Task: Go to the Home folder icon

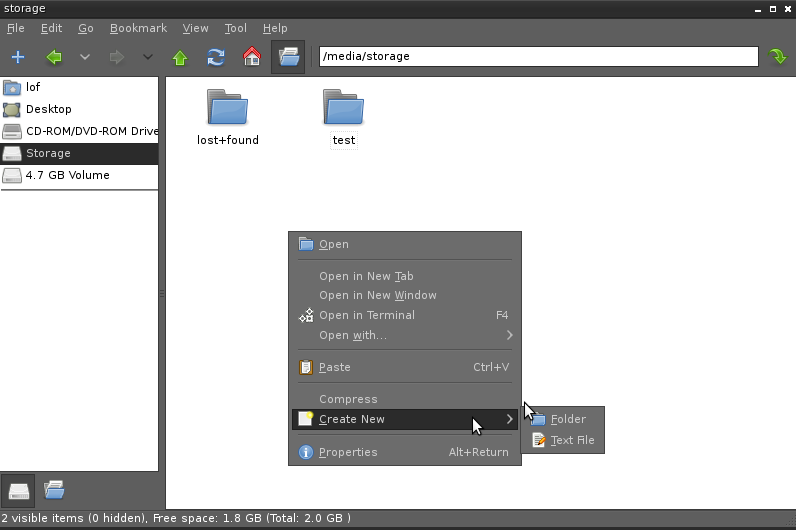Action: coord(252,56)
